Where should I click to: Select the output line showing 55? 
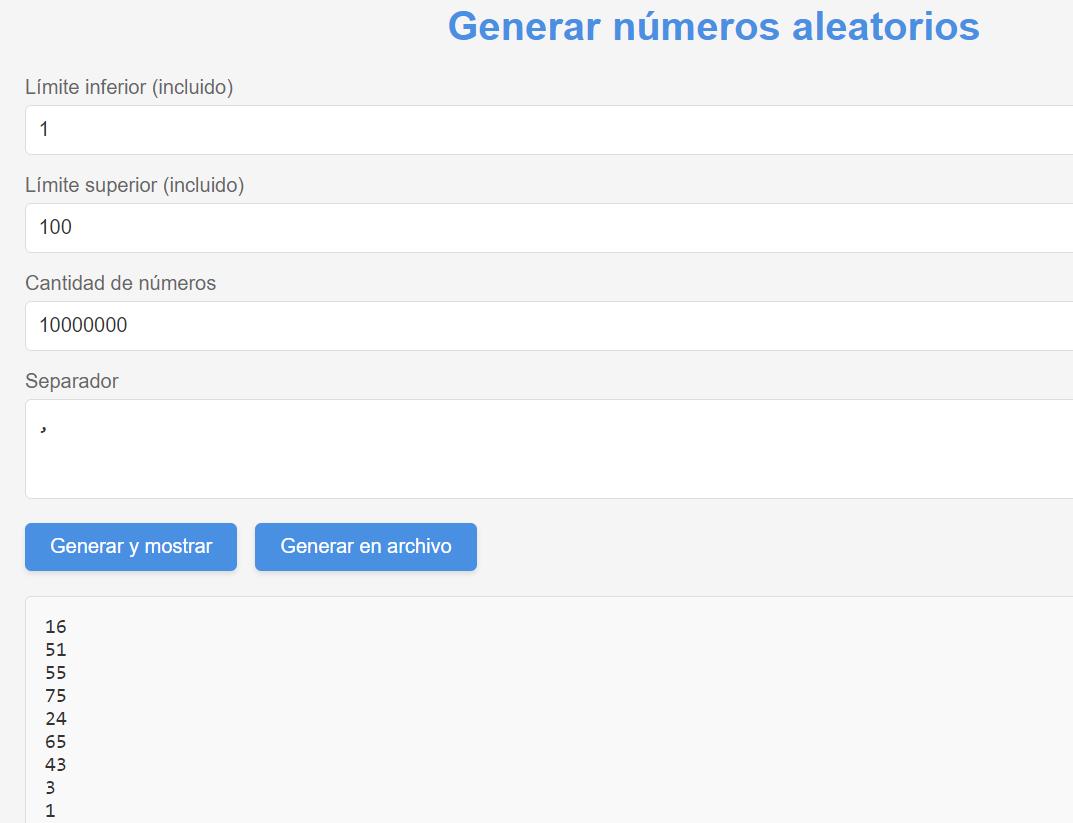pyautogui.click(x=56, y=673)
